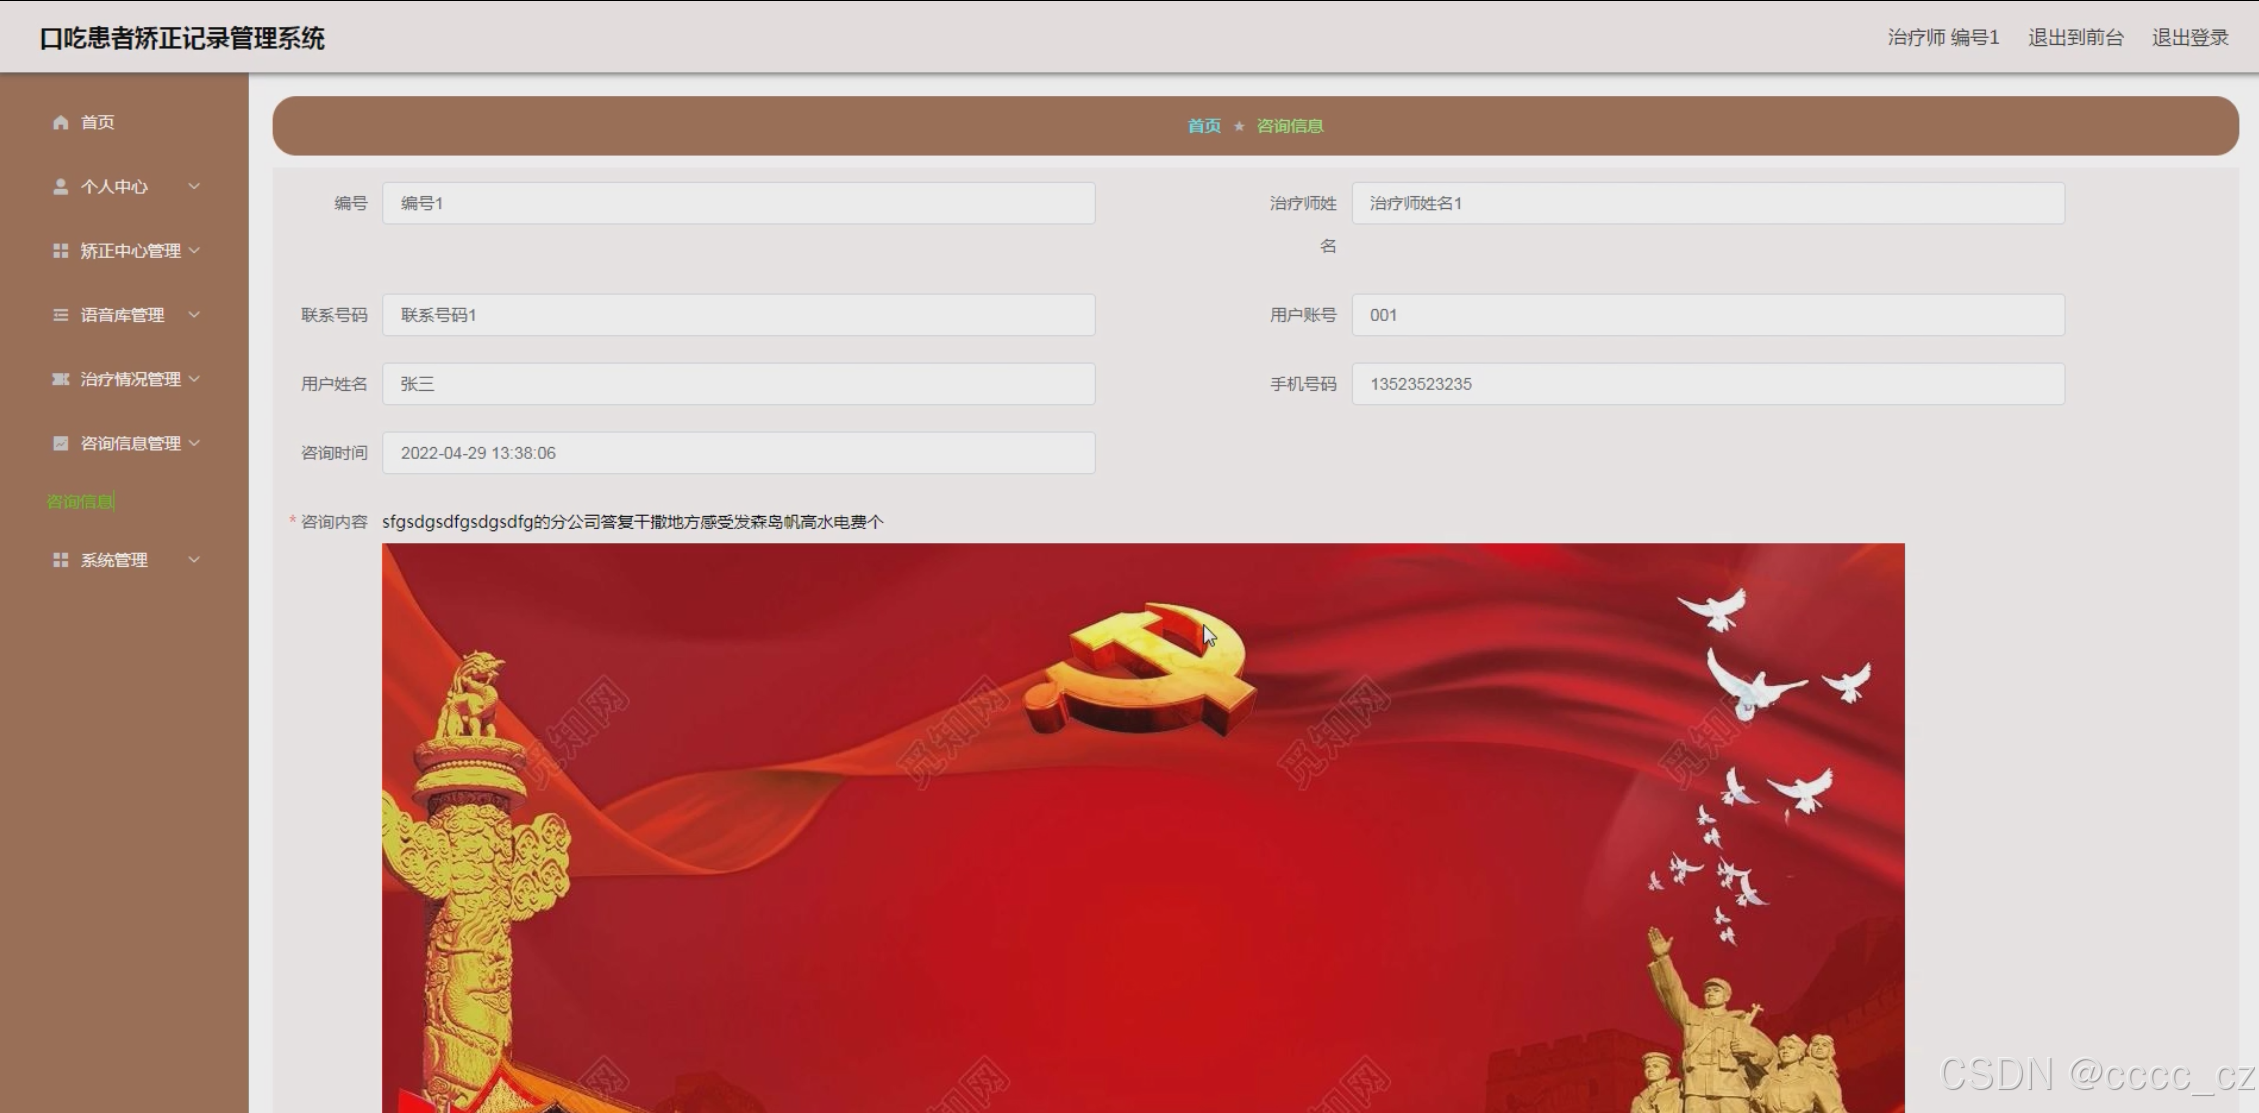
Task: Click the grid icon beside 系统管理
Action: pos(60,560)
